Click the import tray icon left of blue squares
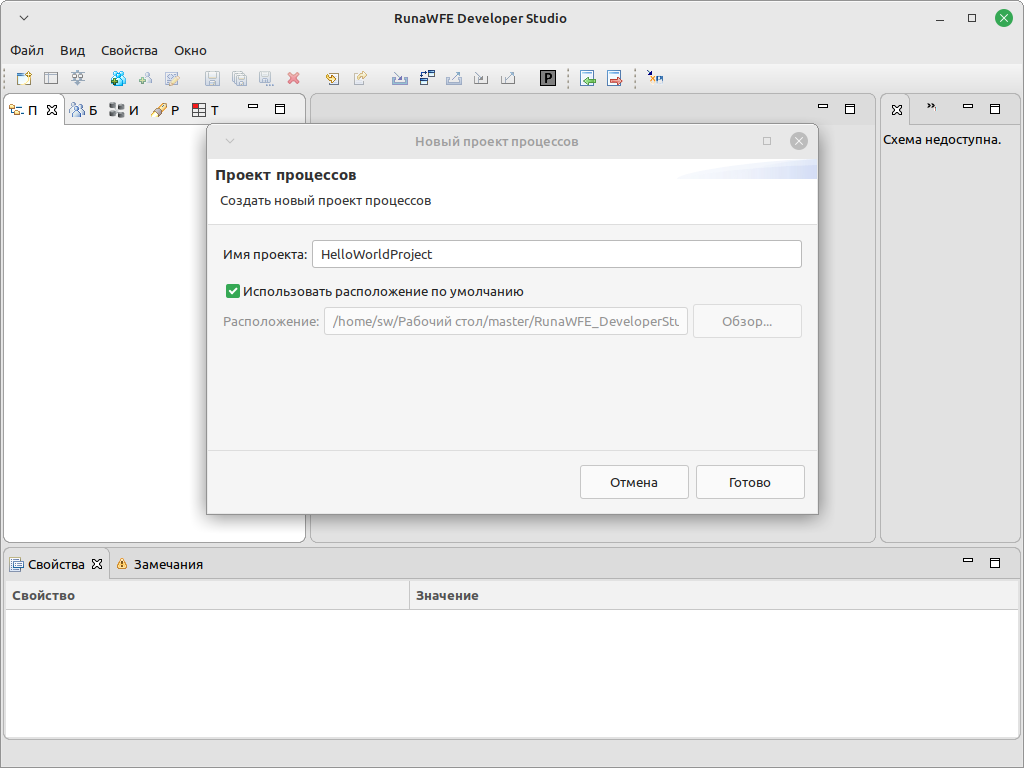 click(400, 78)
